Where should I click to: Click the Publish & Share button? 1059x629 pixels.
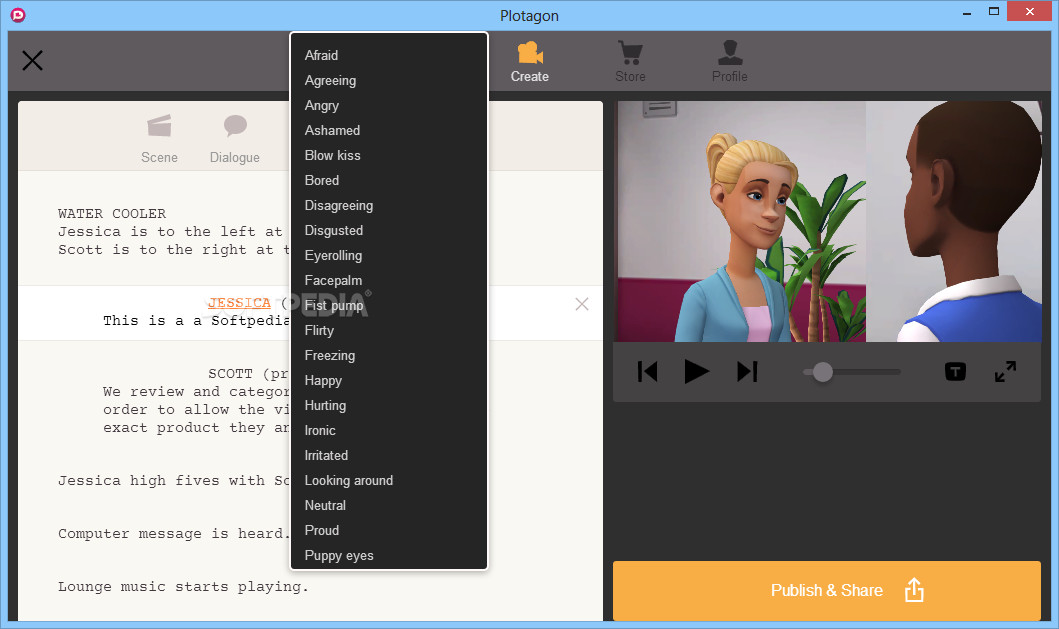[x=827, y=590]
